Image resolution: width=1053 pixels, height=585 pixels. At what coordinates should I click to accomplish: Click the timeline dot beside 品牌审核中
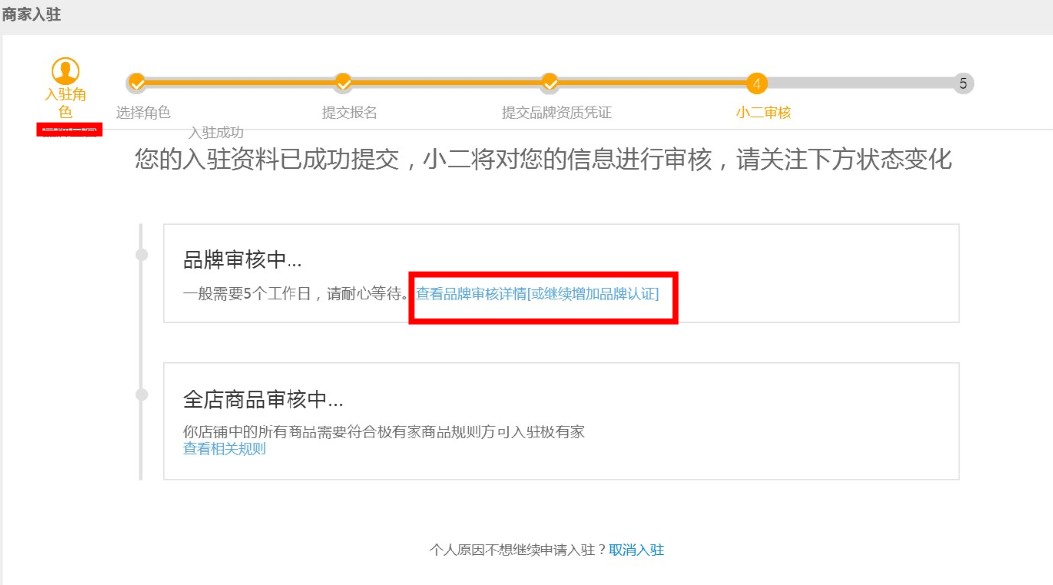pos(142,255)
